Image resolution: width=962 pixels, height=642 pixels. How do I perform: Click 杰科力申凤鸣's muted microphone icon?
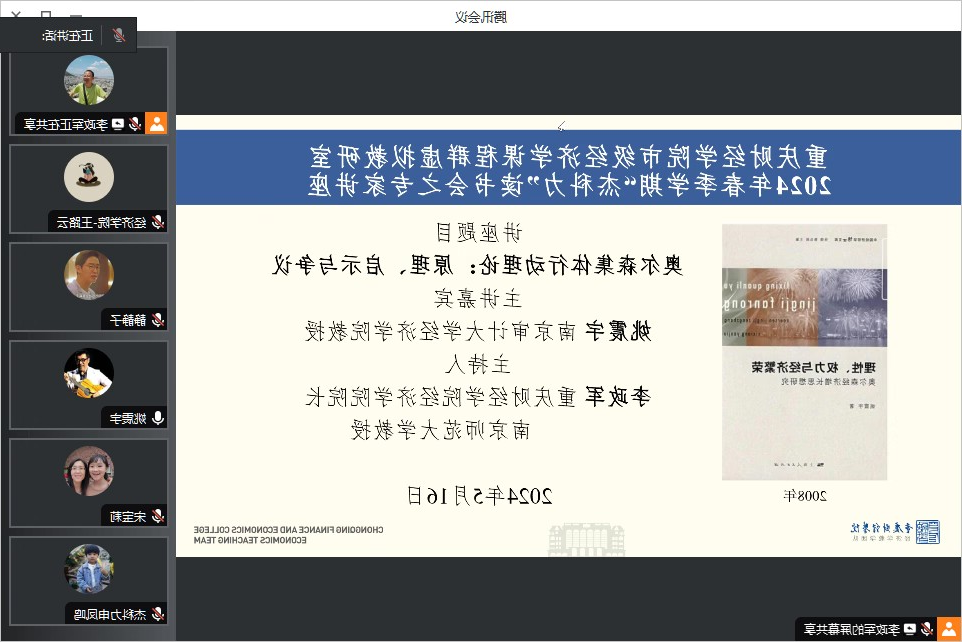157,614
